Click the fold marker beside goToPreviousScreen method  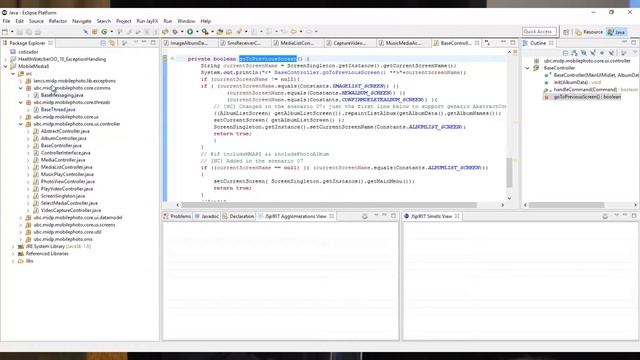click(x=172, y=59)
